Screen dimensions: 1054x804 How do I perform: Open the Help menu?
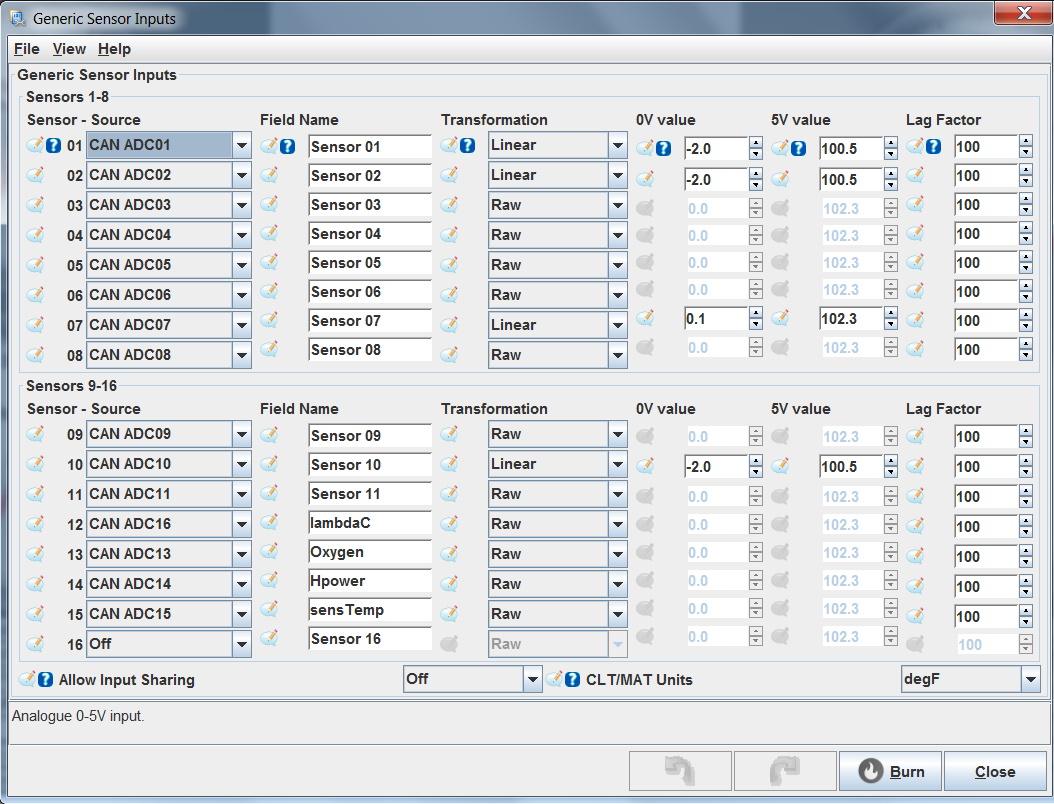114,48
